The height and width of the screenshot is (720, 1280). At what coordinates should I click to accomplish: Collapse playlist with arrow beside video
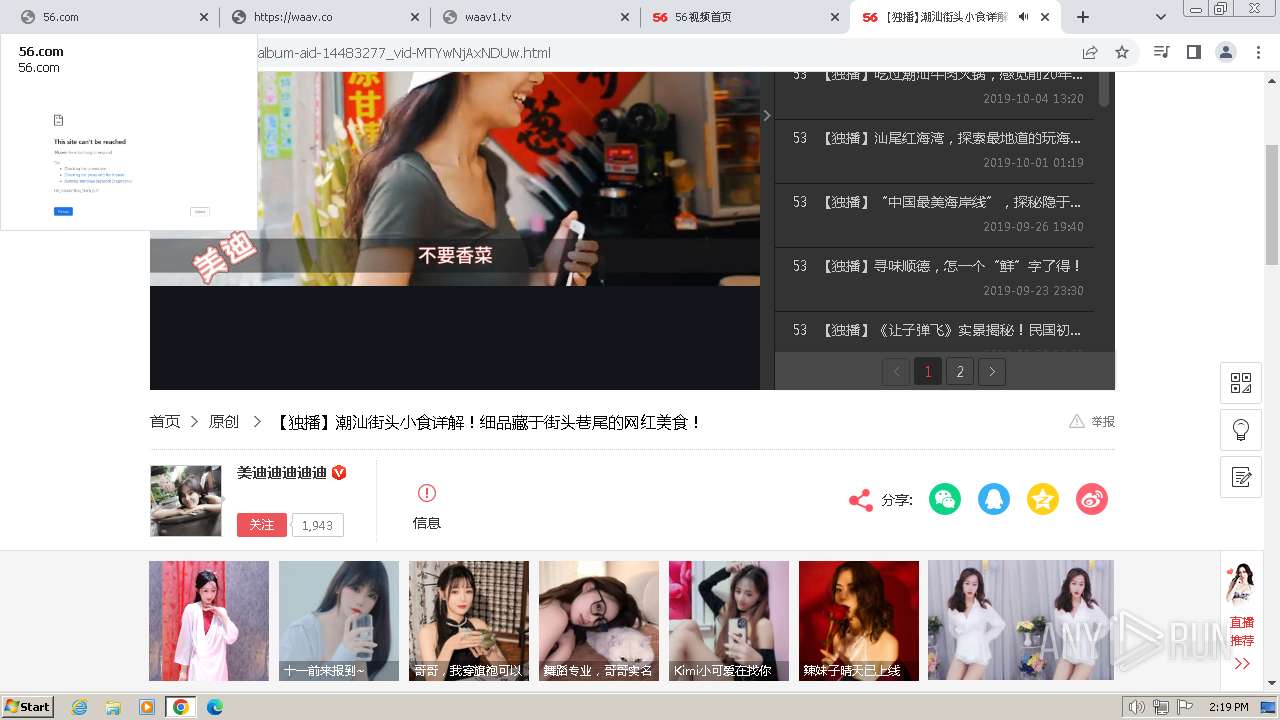(767, 116)
